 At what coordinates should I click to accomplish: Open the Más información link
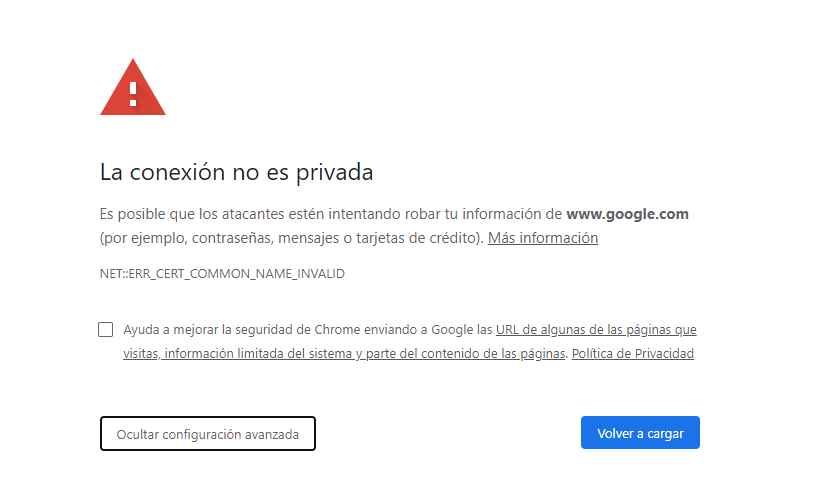click(x=543, y=238)
